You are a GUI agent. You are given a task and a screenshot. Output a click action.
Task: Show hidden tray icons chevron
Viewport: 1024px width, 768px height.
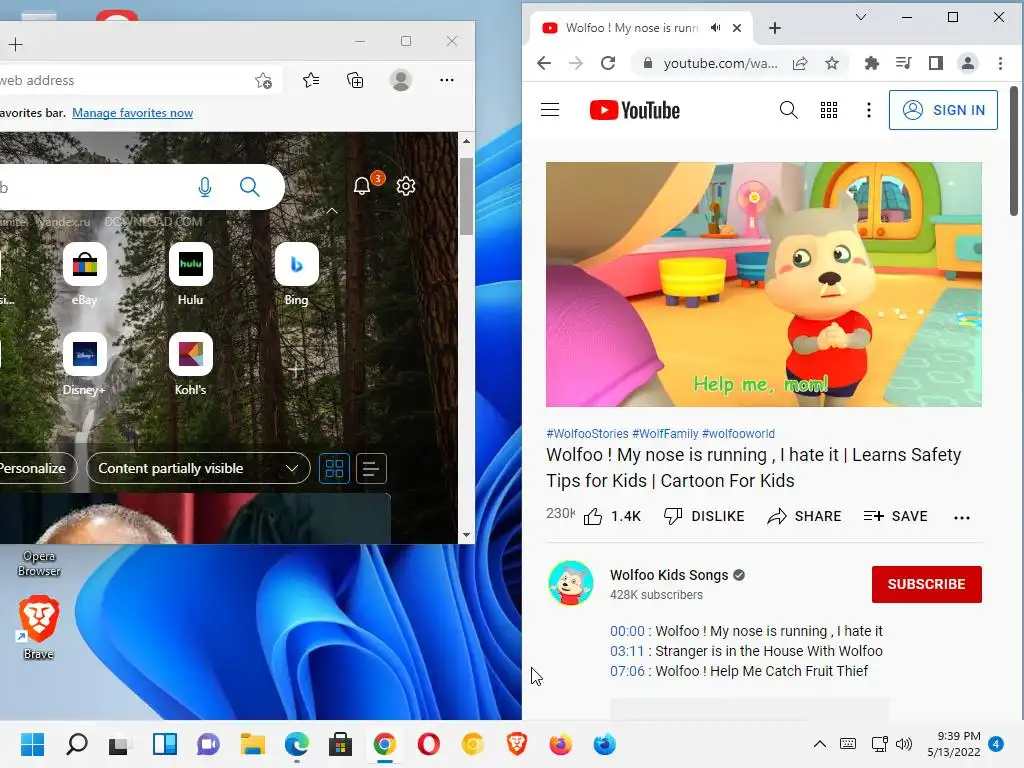pos(820,744)
